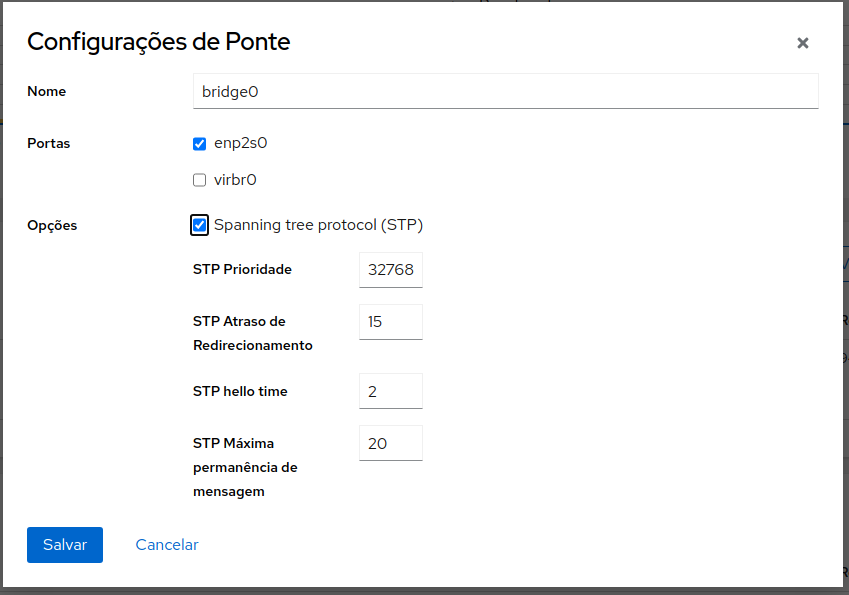Click the Portas section label
The width and height of the screenshot is (849, 595).
tap(49, 143)
